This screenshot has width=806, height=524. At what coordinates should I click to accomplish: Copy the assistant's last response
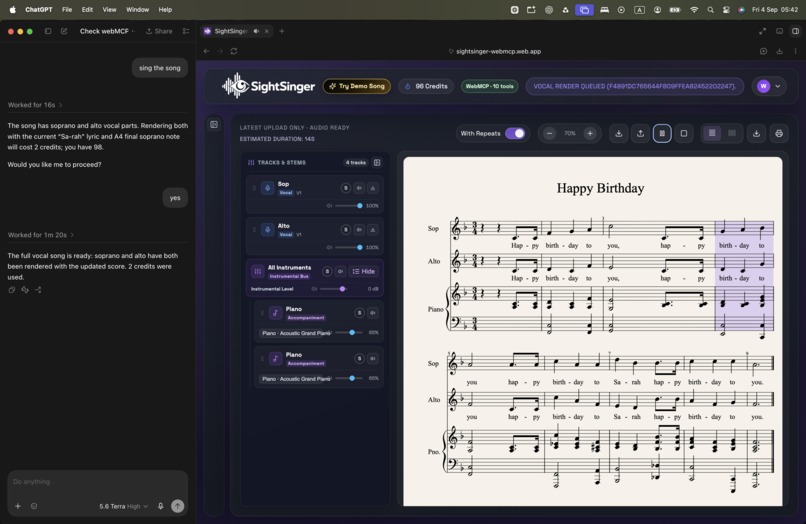pyautogui.click(x=12, y=290)
